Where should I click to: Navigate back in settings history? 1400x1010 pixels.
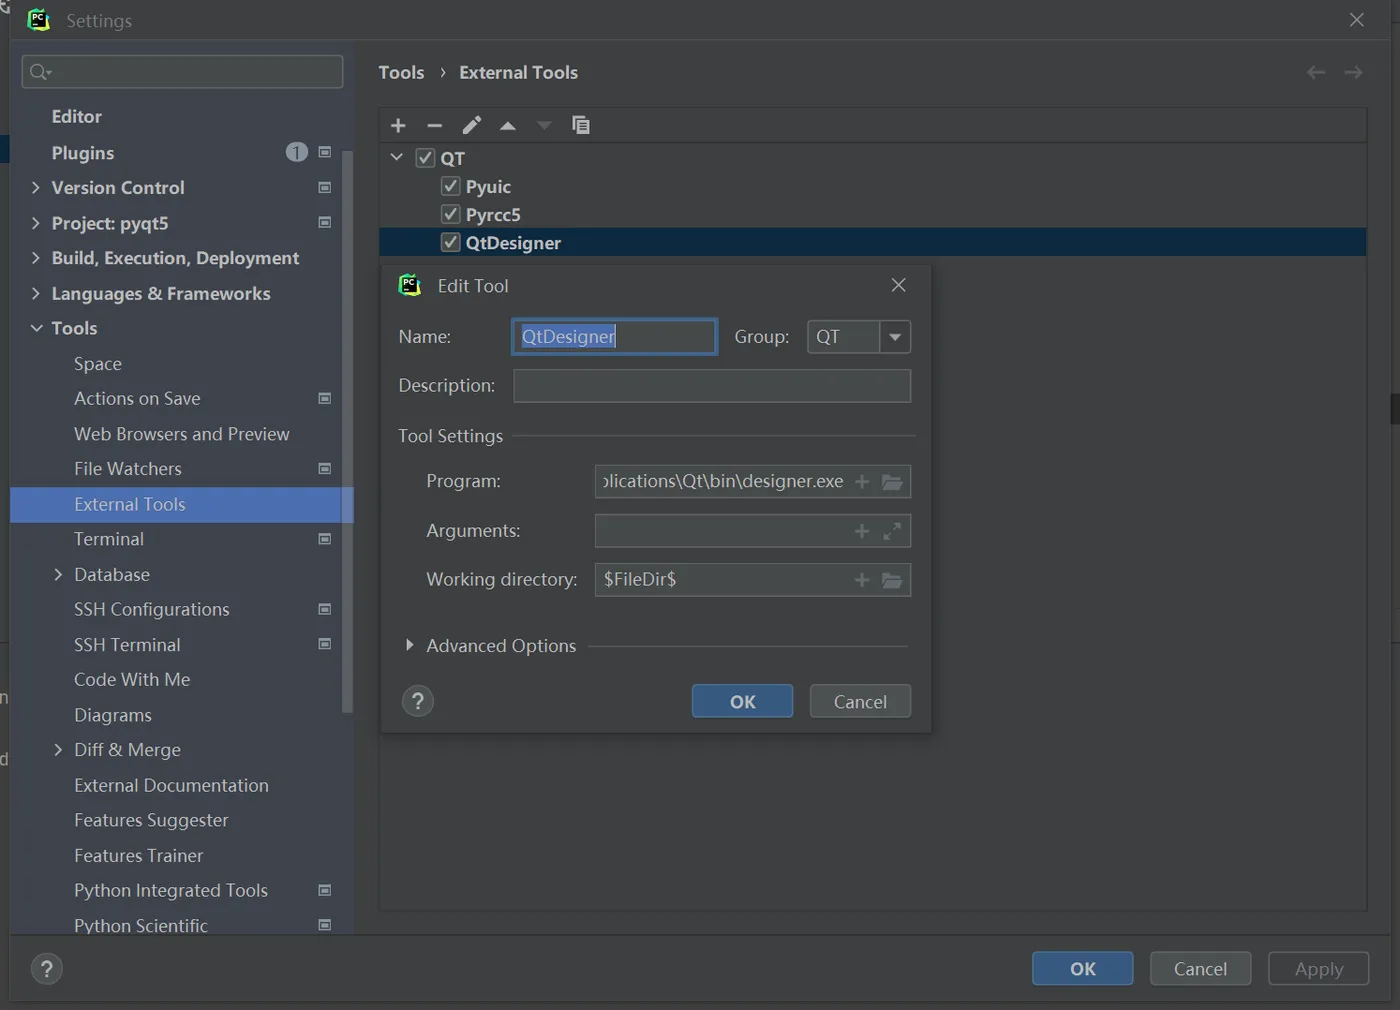[1316, 72]
